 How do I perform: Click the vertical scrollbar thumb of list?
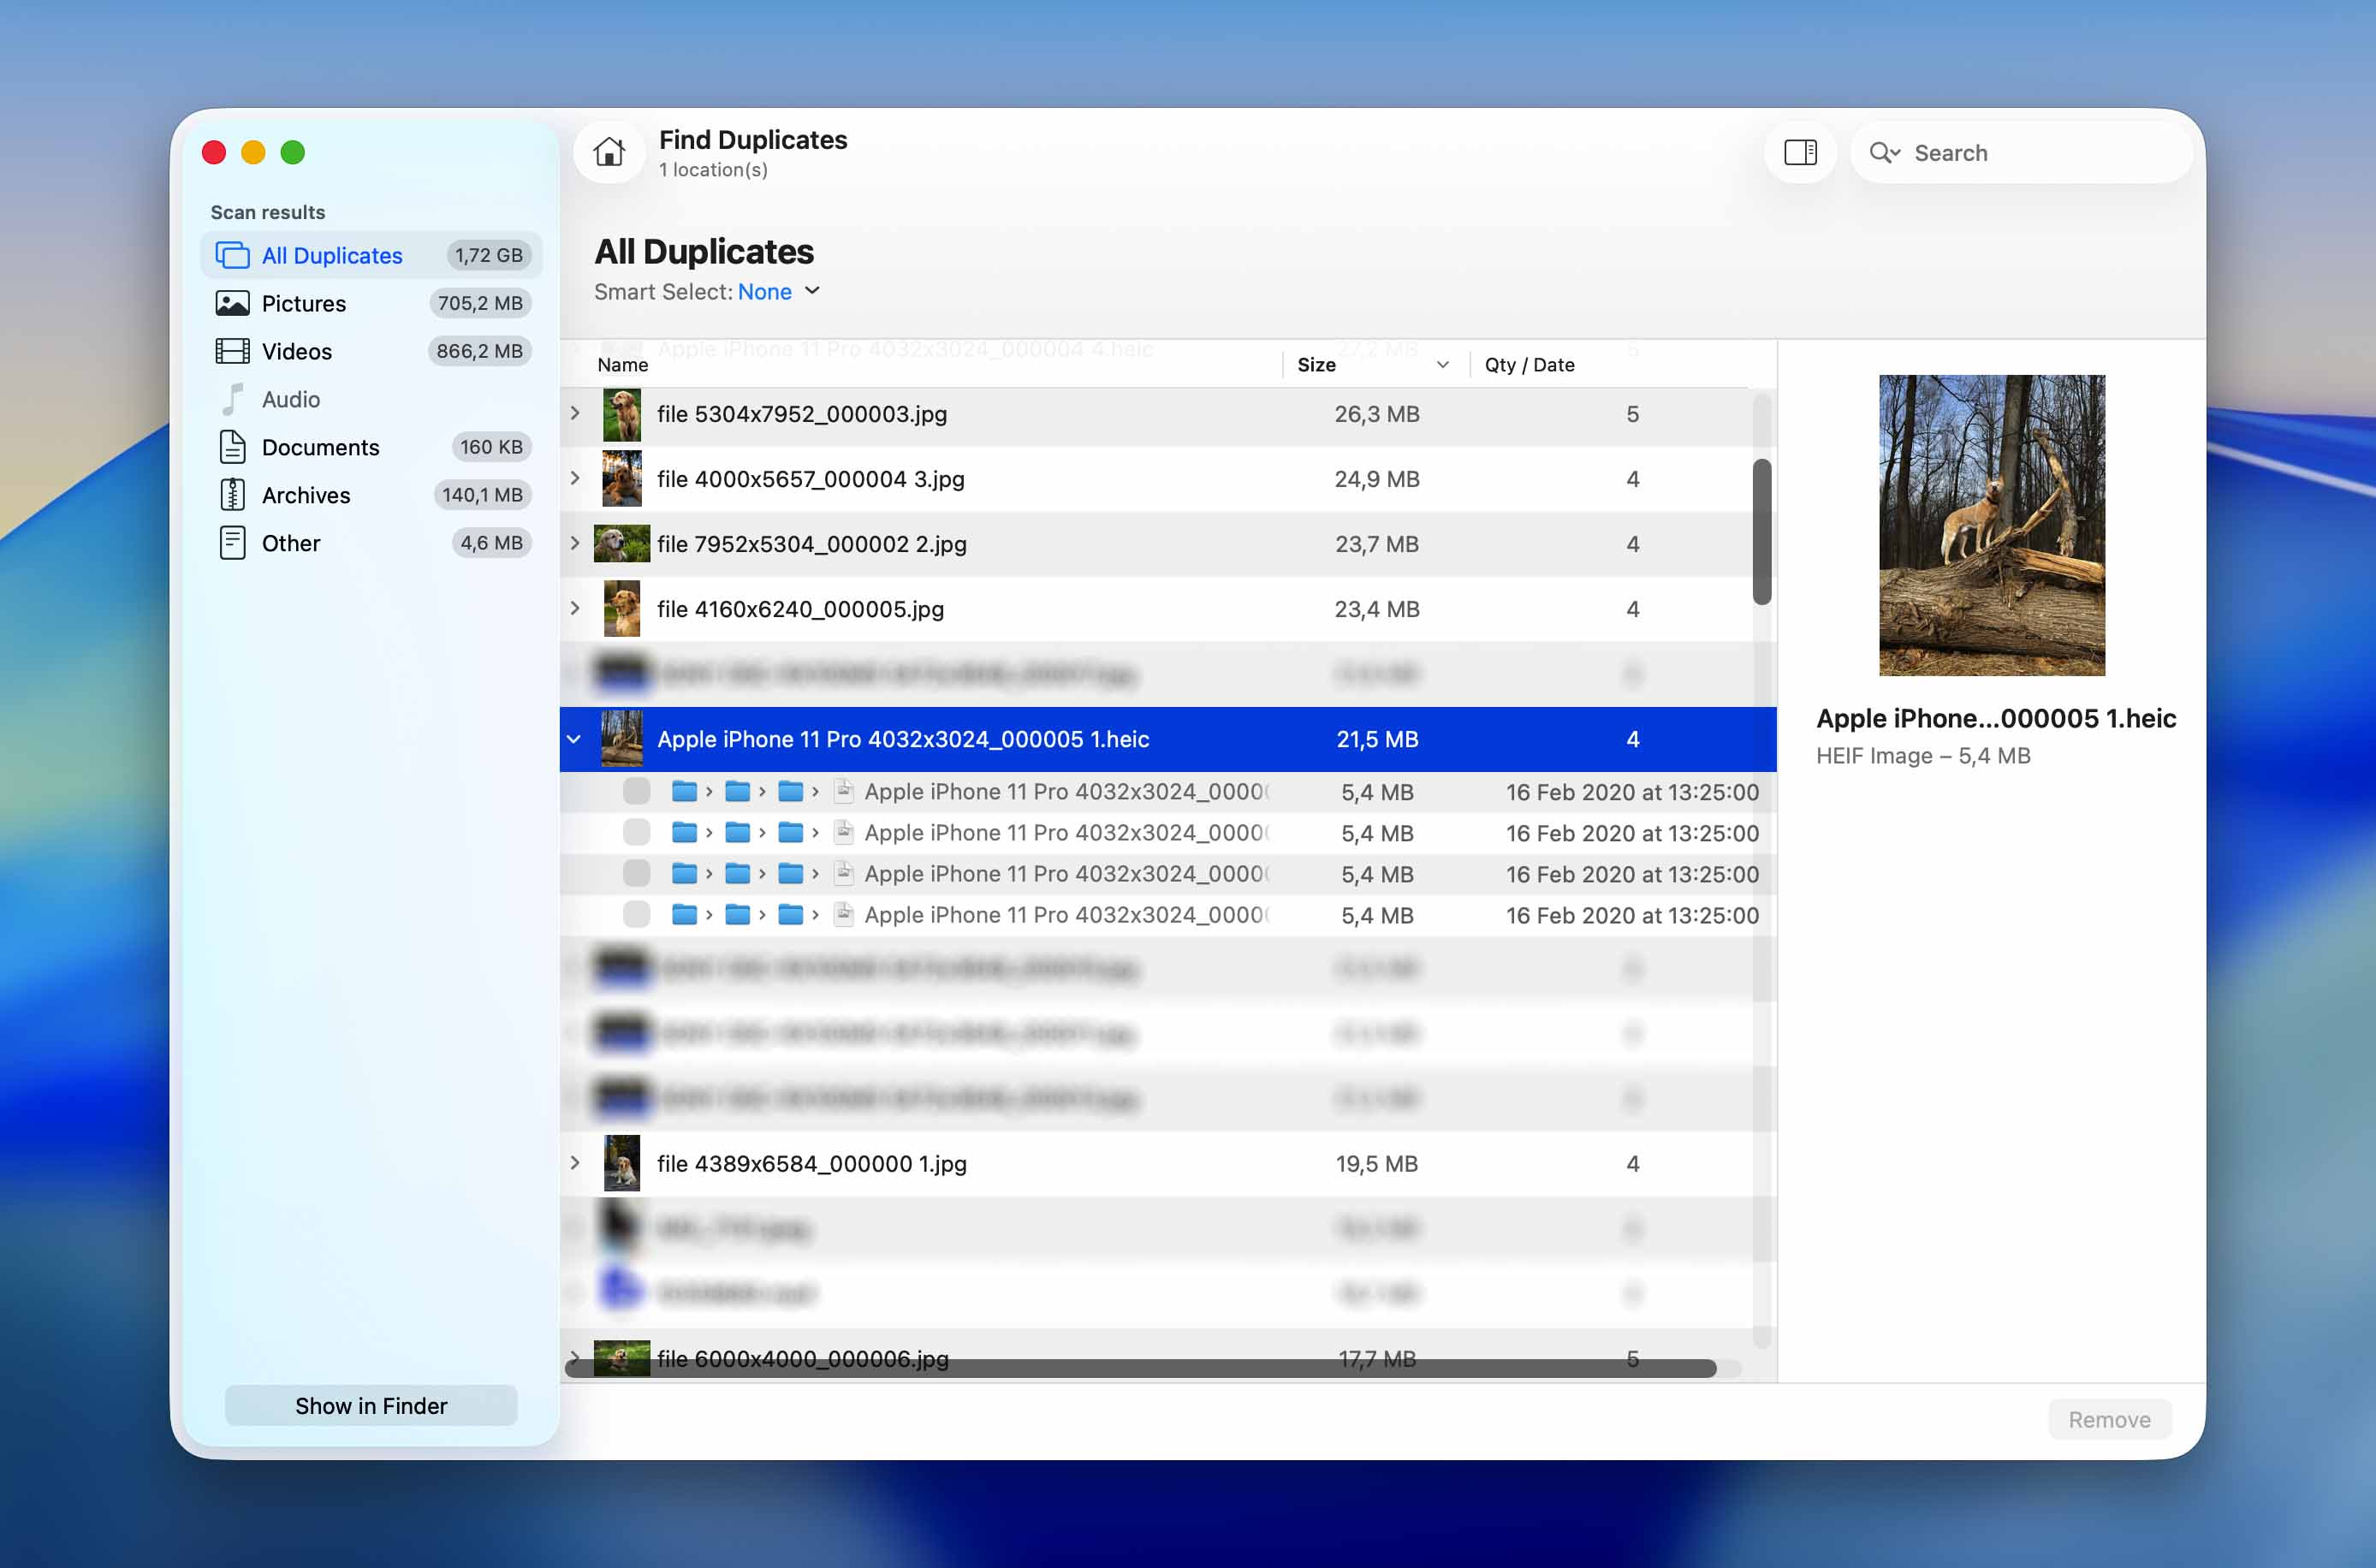(1762, 532)
